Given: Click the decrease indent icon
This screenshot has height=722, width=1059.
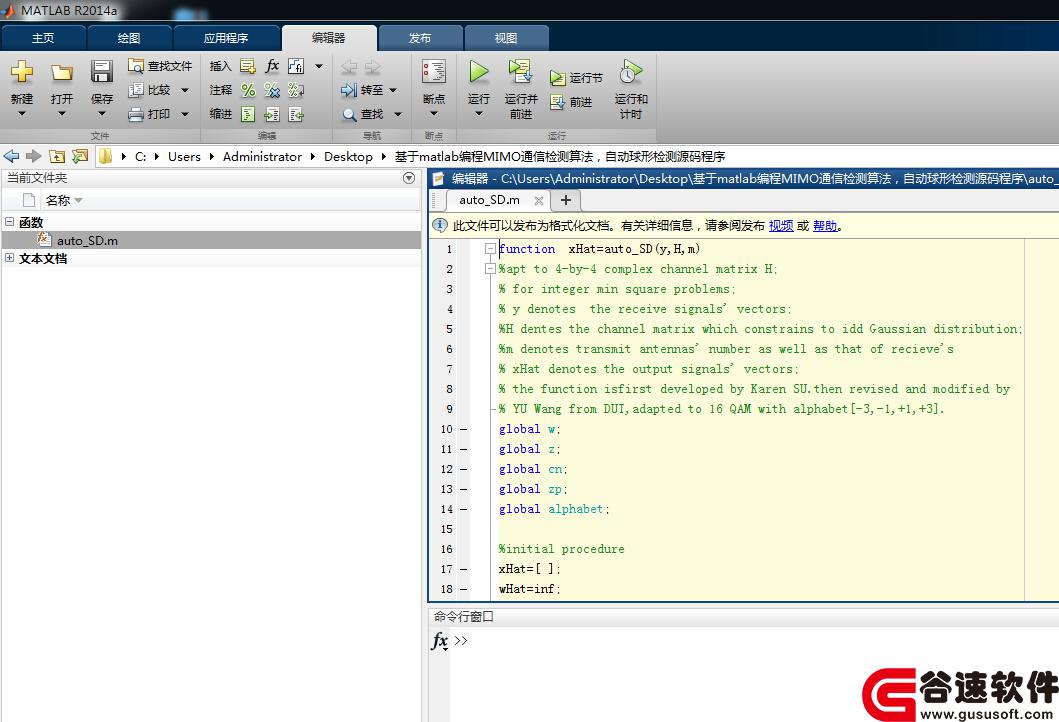Looking at the screenshot, I should click(x=296, y=114).
